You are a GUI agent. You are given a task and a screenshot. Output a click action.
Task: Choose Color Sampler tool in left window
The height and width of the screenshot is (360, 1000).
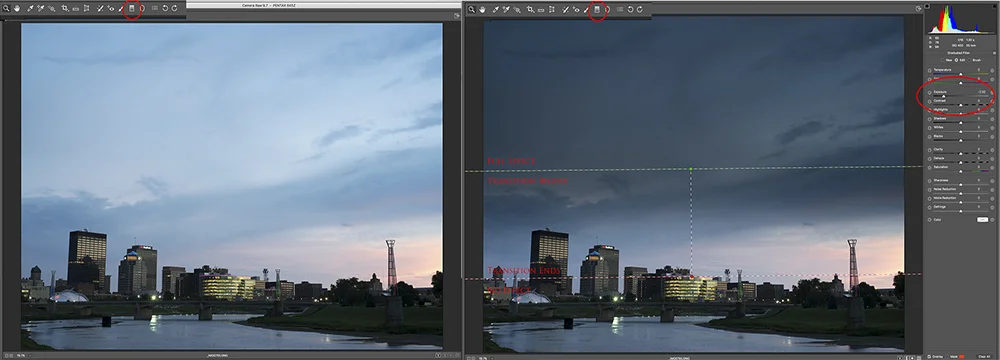coord(40,8)
